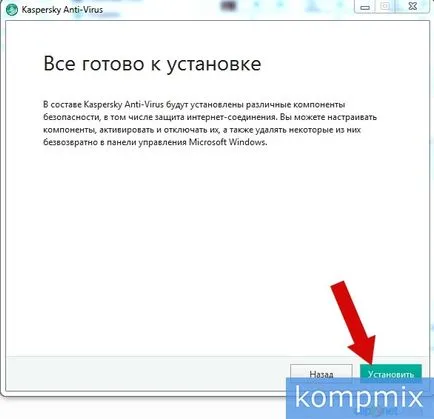This screenshot has width=434, height=419.
Task: Click the line starting "В составе Kaspersky Anti-Virus"
Action: [x=194, y=105]
